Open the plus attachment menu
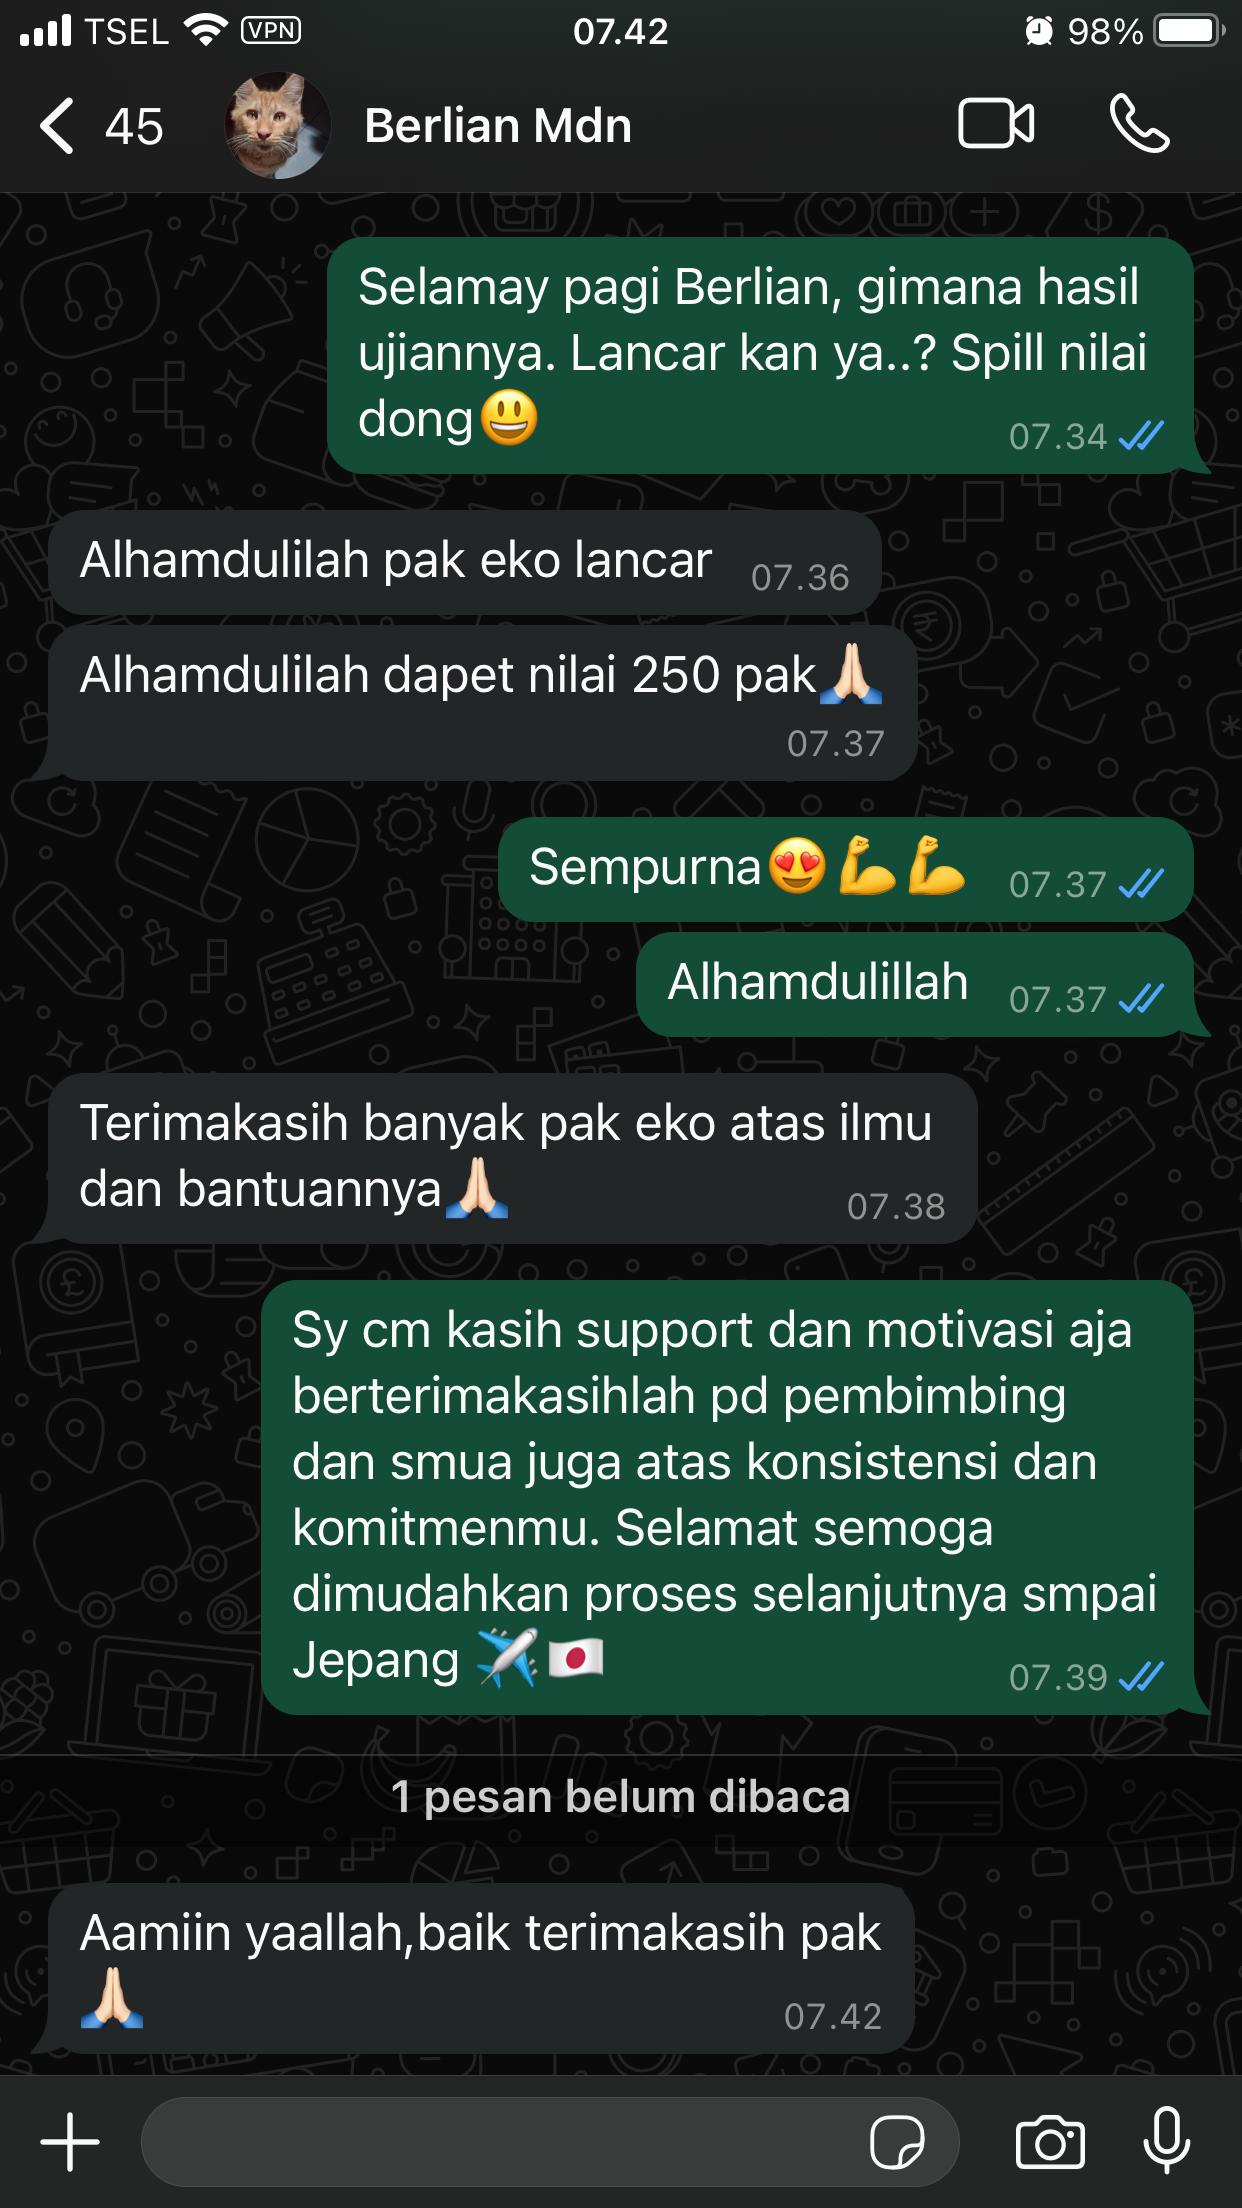Viewport: 1242px width, 2208px height. (70, 2142)
